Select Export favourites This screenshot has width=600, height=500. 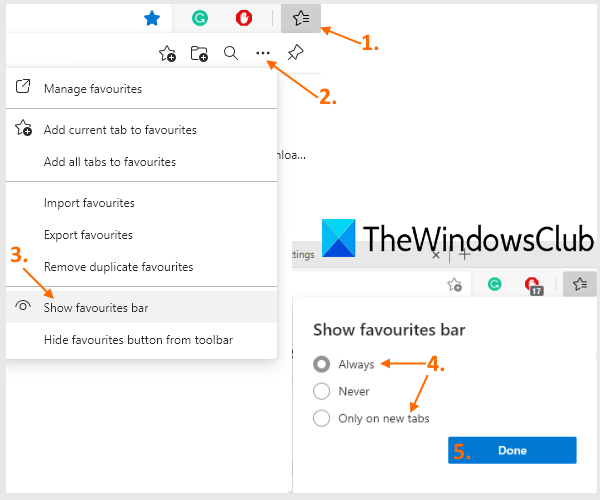(x=141, y=235)
